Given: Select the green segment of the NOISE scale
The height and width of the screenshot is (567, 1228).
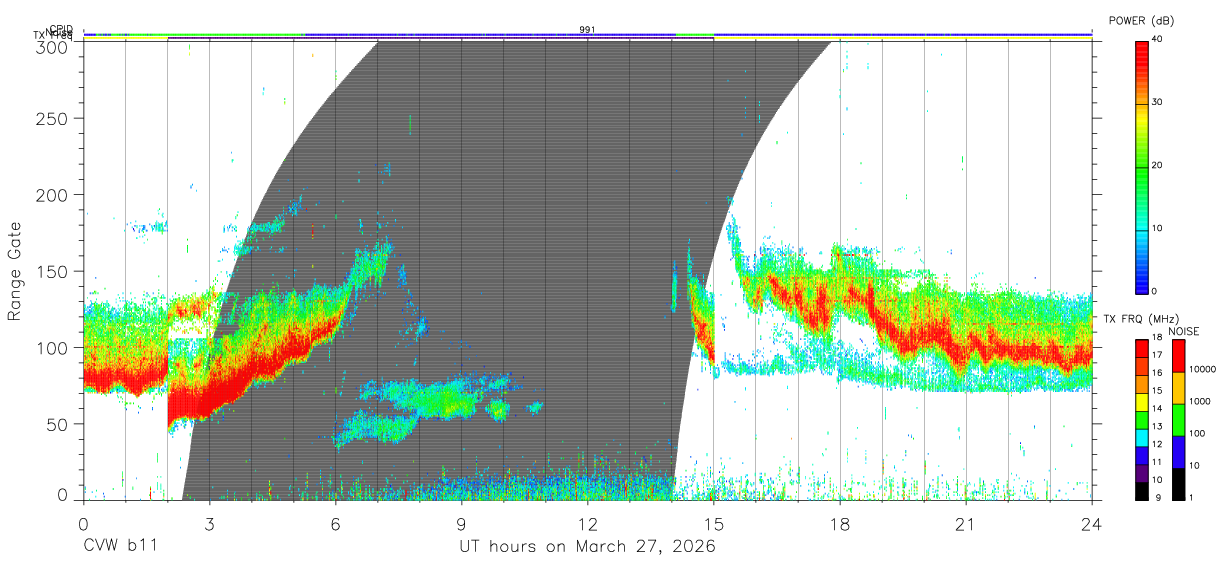Looking at the screenshot, I should tap(1177, 419).
